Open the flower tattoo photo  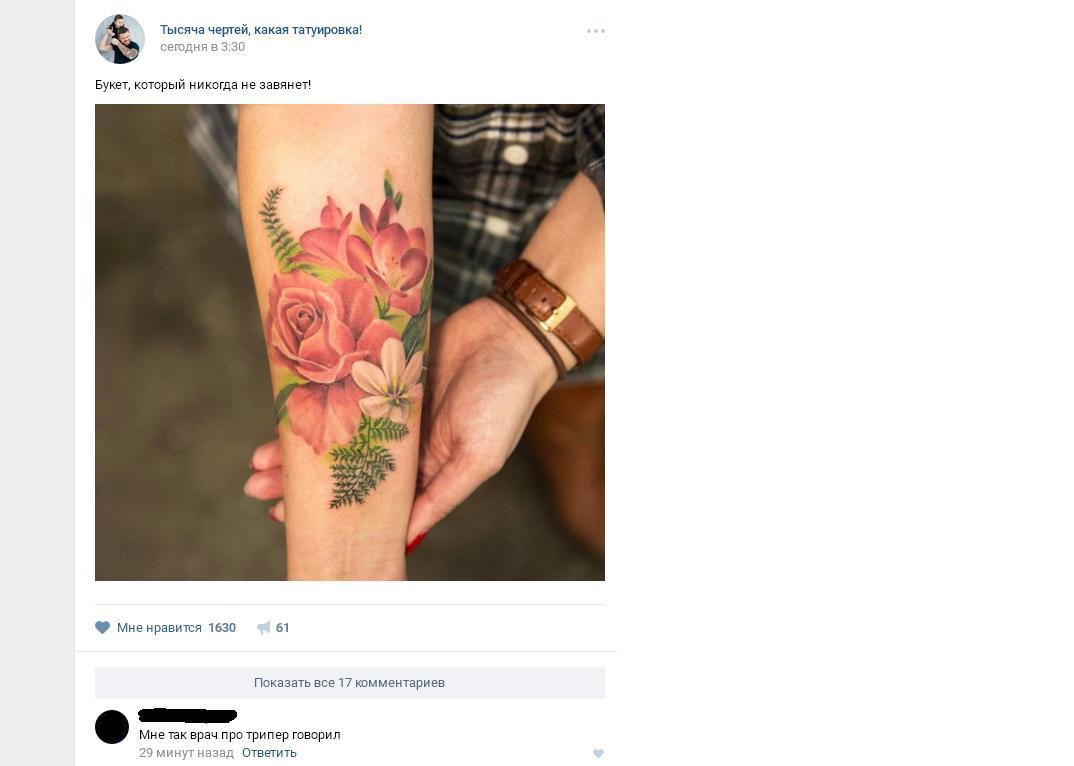click(x=349, y=342)
